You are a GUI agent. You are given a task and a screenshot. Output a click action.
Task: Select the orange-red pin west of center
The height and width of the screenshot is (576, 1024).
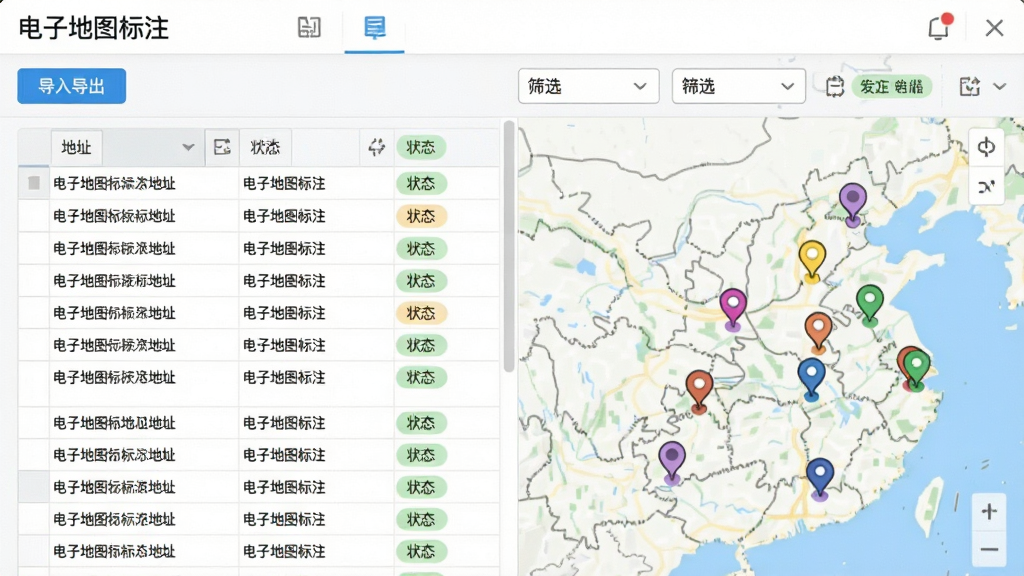699,391
